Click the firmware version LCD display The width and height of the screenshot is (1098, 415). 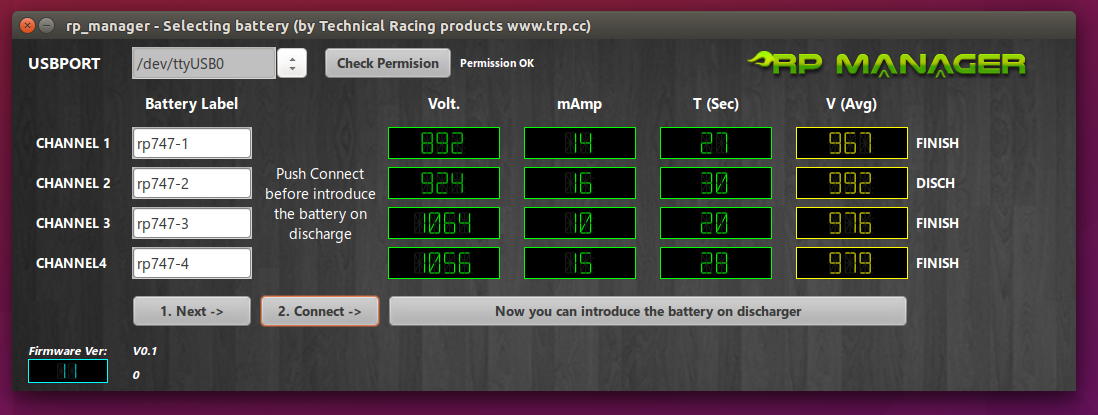68,371
